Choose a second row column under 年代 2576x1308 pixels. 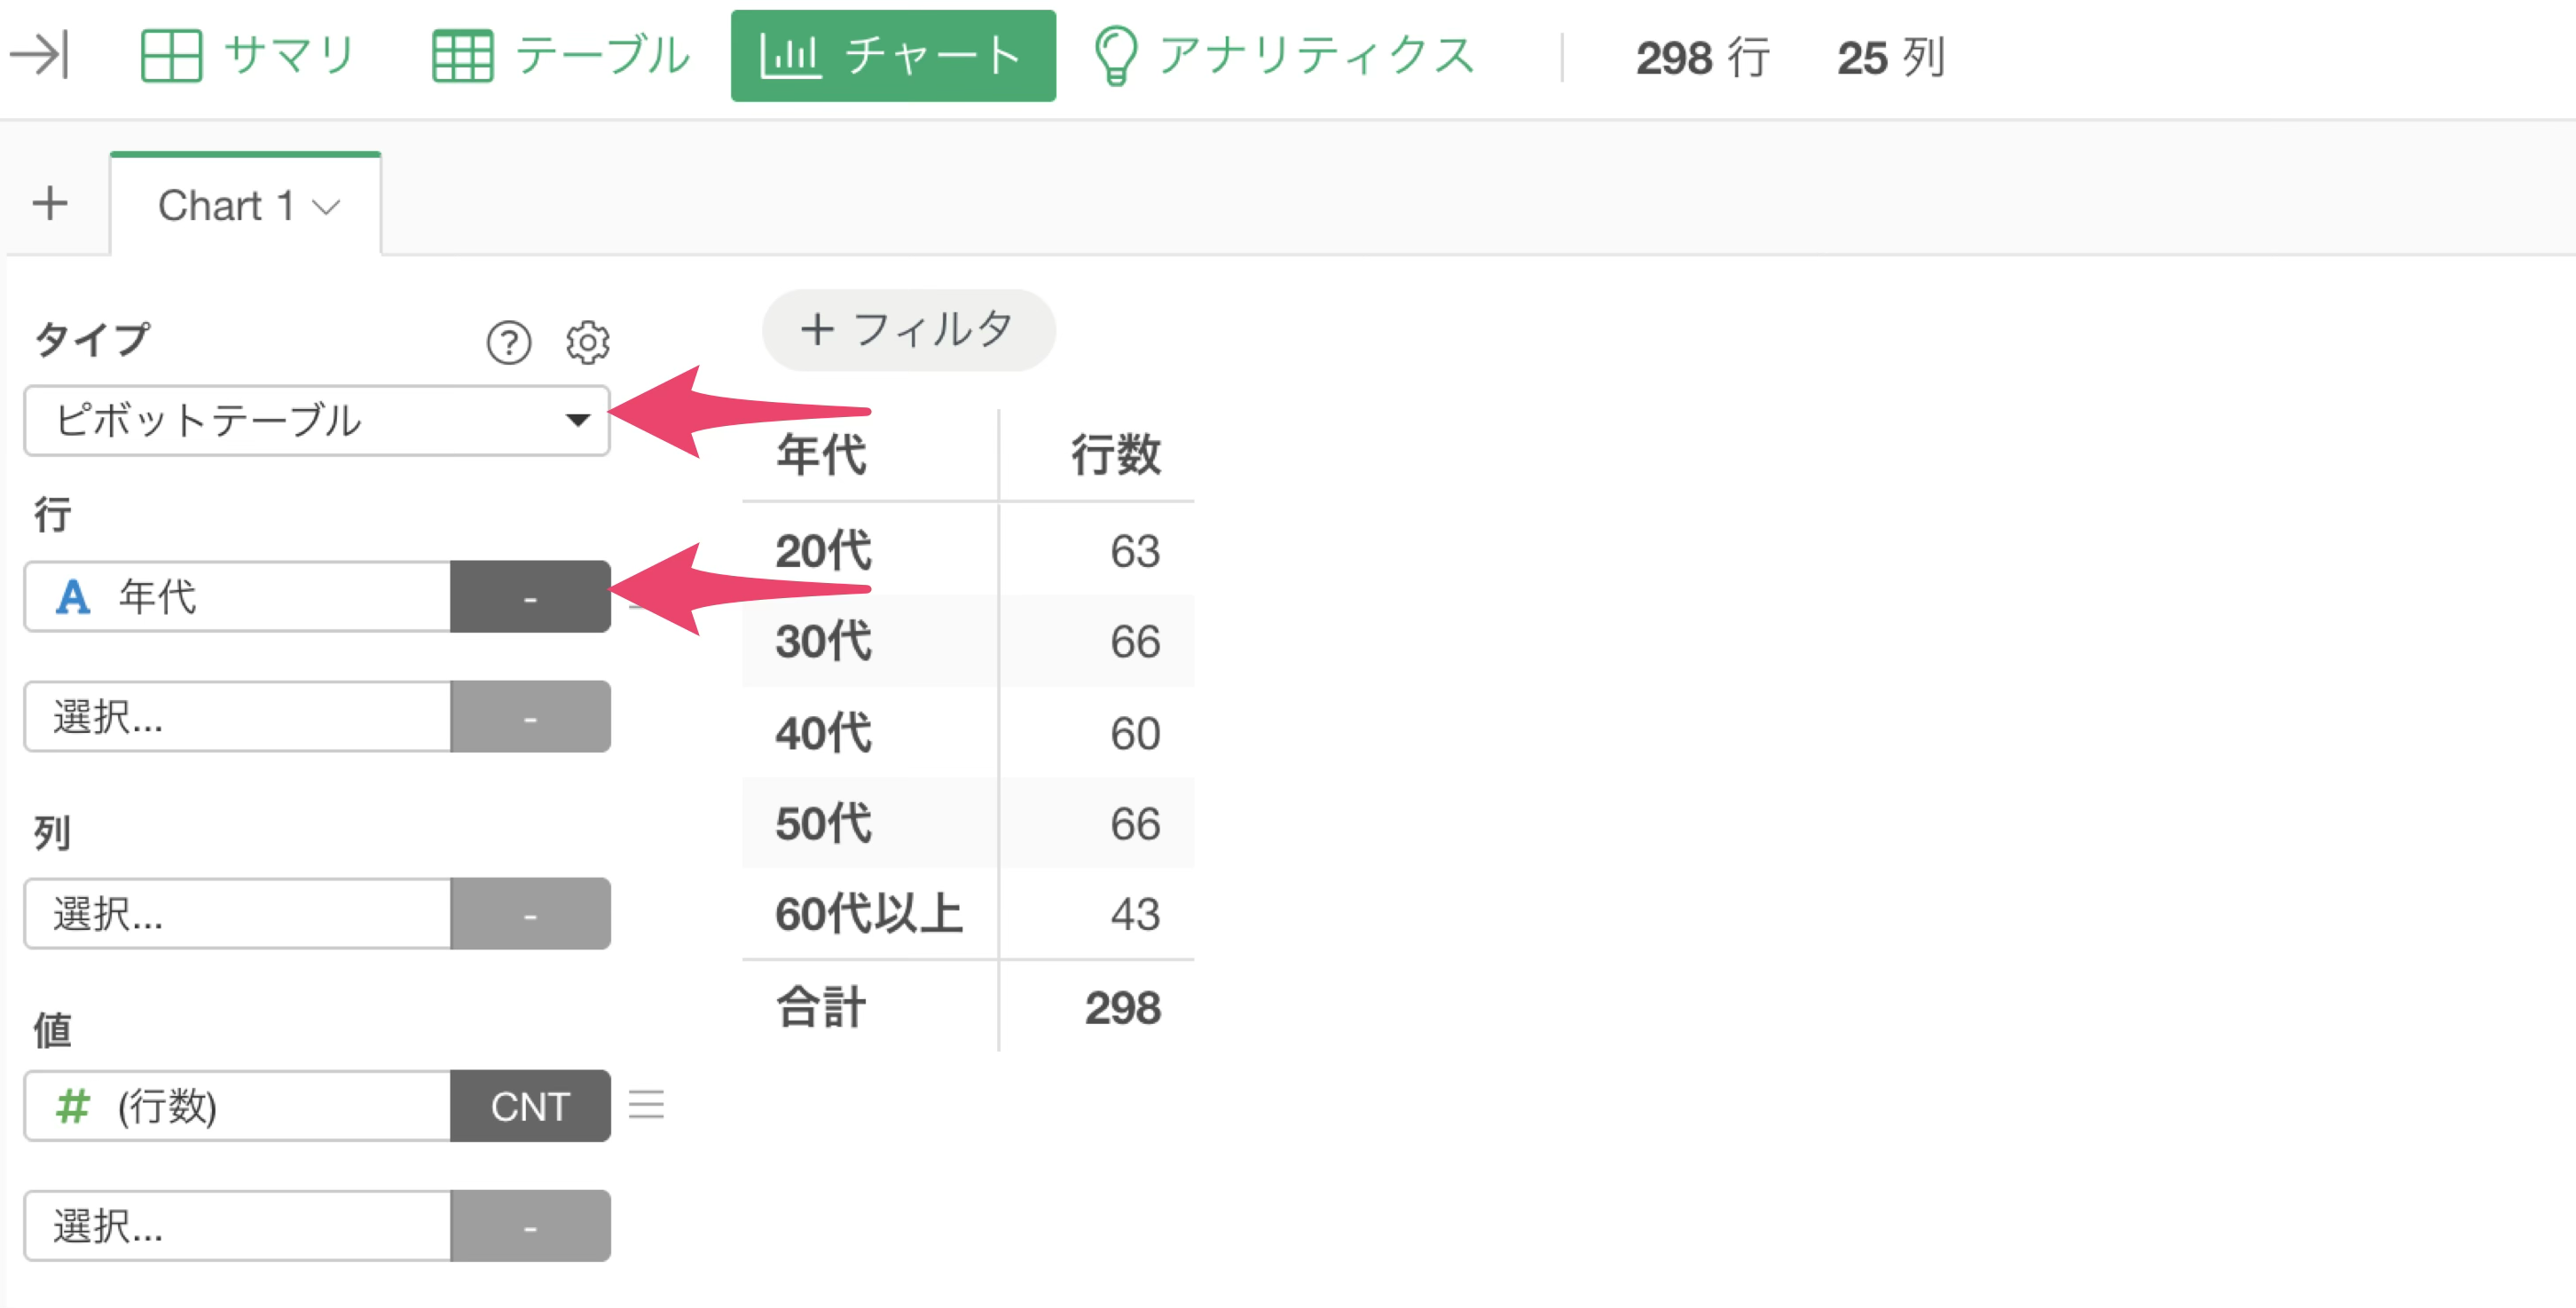click(x=238, y=717)
